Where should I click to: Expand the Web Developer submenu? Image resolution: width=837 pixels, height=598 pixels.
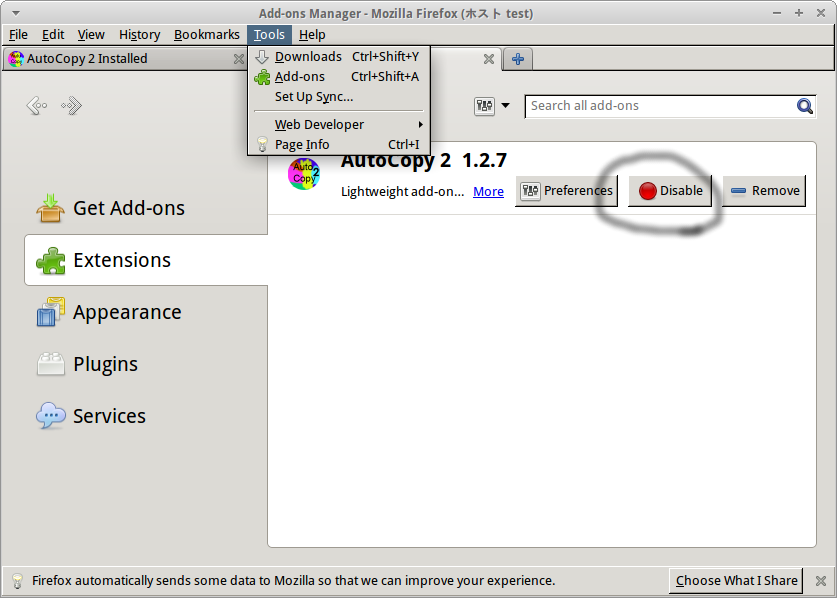(338, 124)
